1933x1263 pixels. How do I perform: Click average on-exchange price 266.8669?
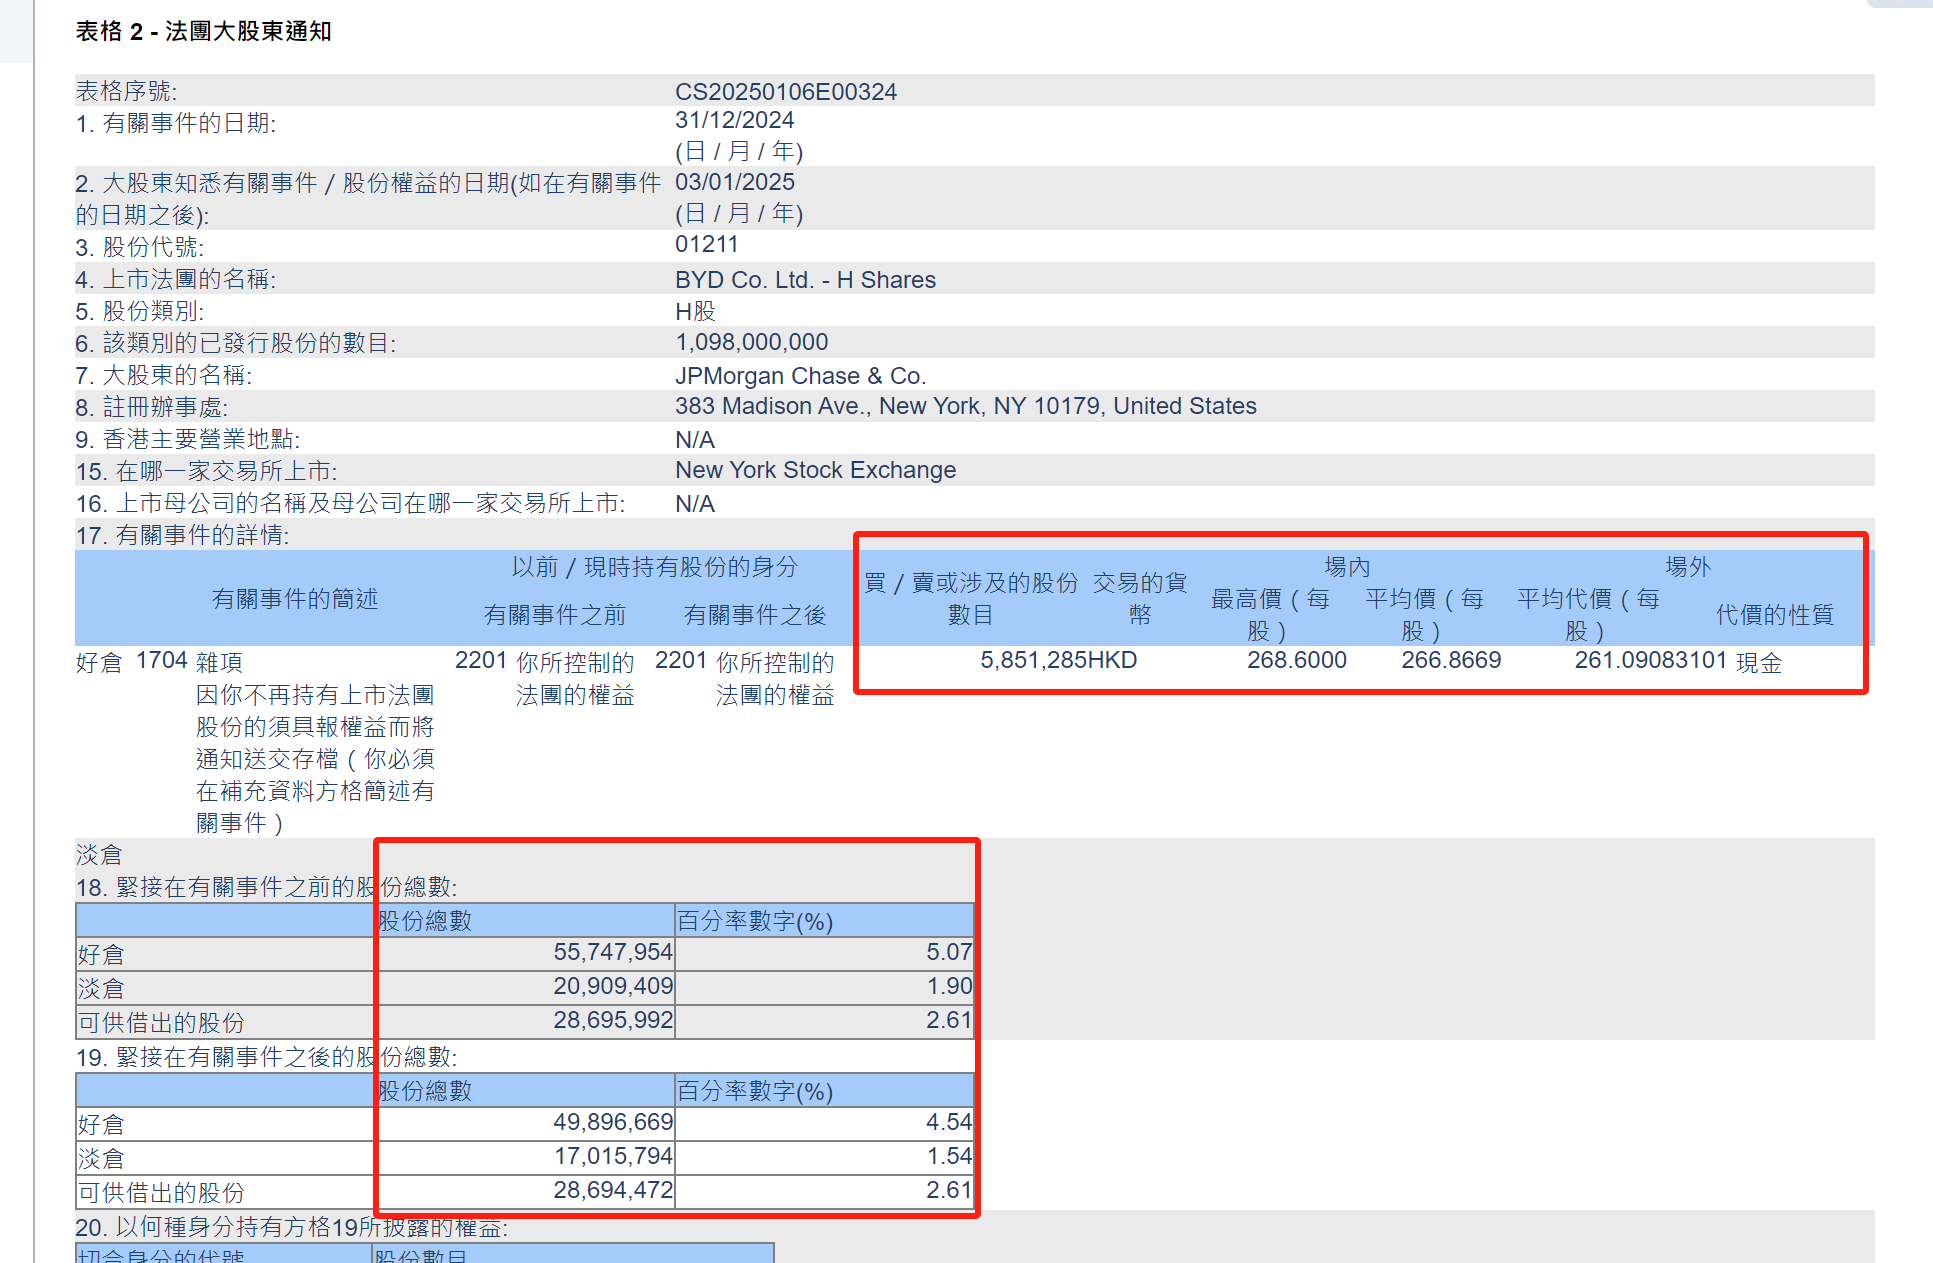pos(1451,660)
